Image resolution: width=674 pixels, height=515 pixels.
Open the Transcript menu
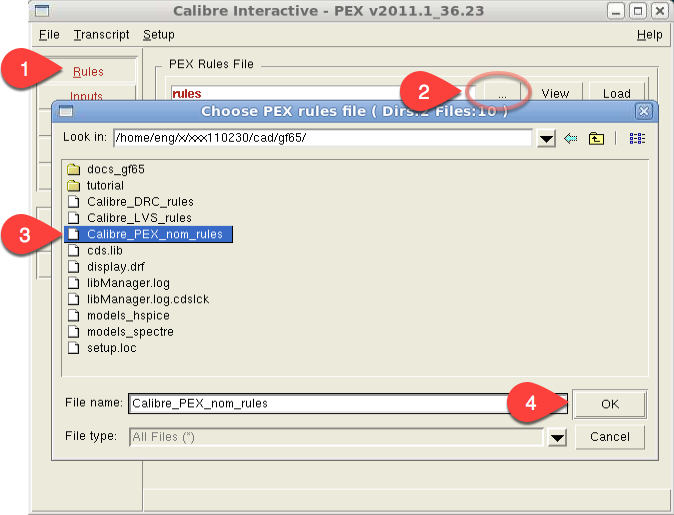(x=101, y=34)
